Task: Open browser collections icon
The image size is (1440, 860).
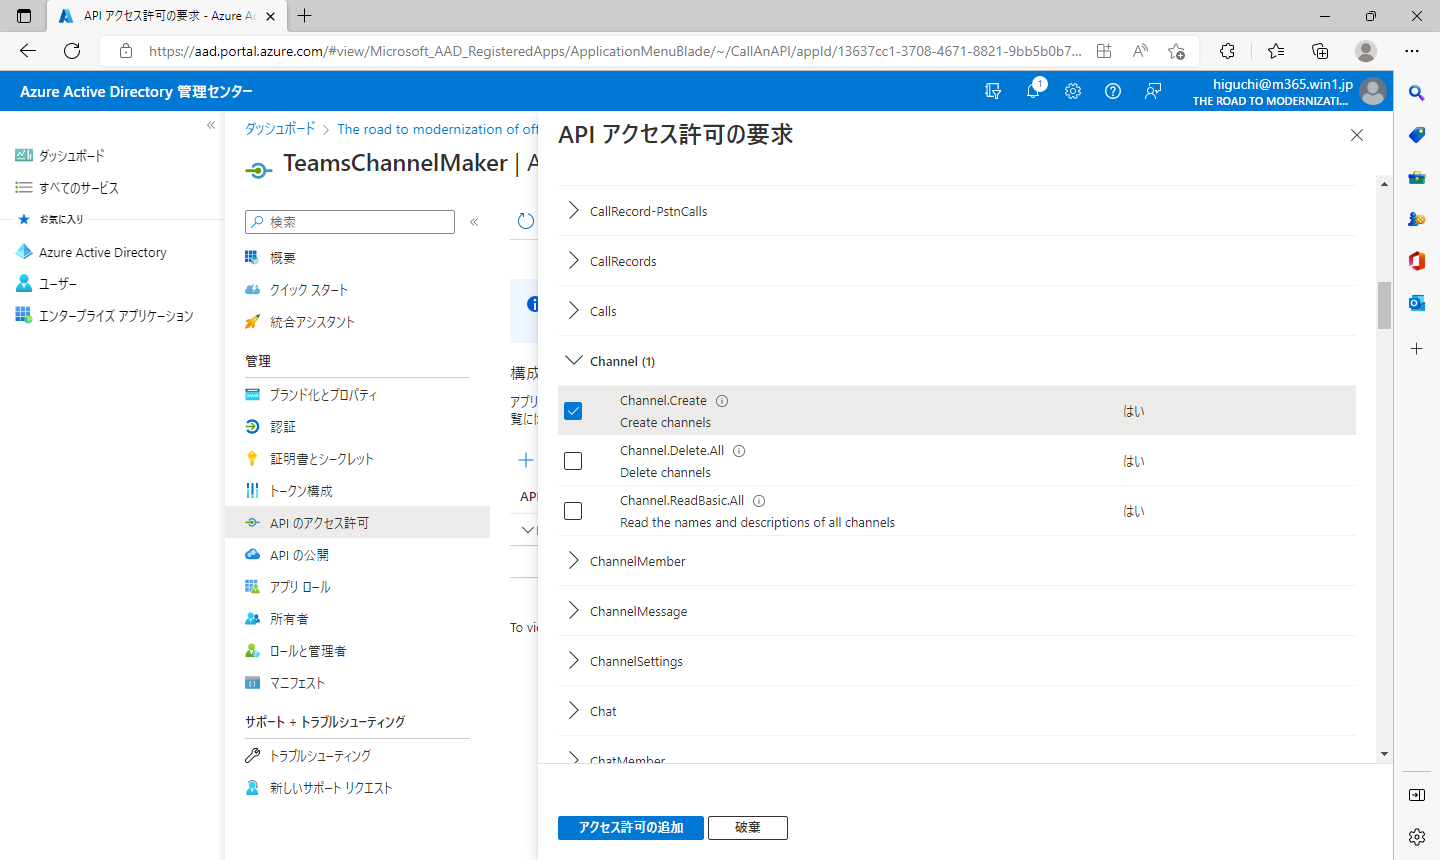Action: pyautogui.click(x=1320, y=51)
